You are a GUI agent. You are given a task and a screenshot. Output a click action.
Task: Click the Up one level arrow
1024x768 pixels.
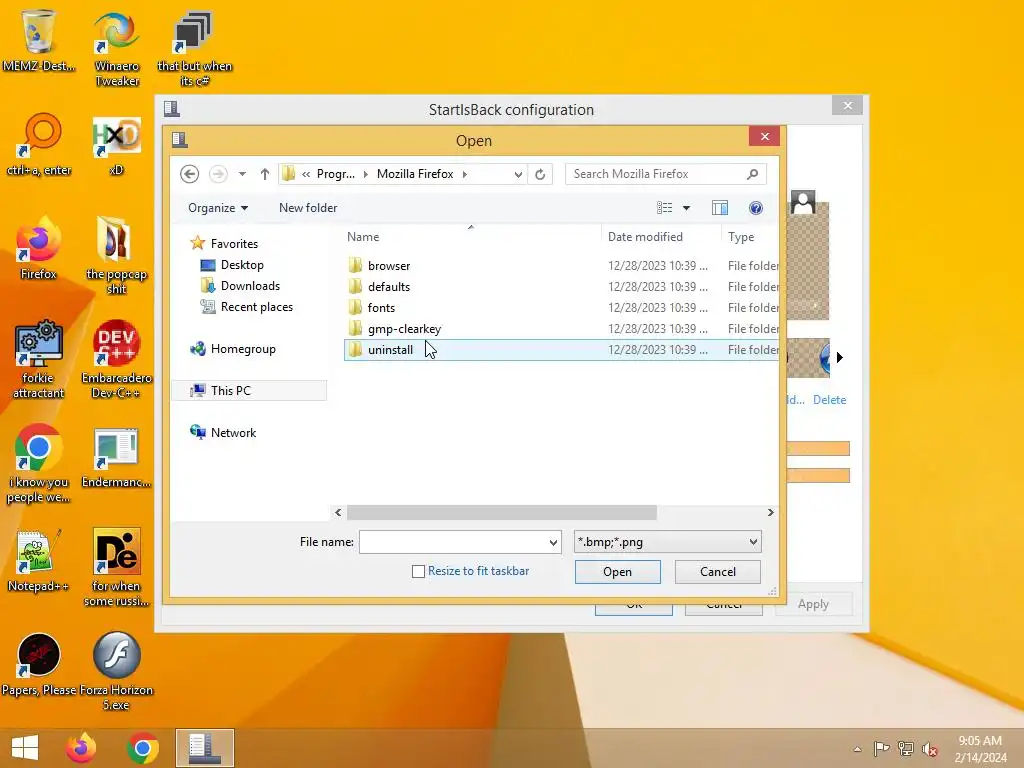(264, 174)
